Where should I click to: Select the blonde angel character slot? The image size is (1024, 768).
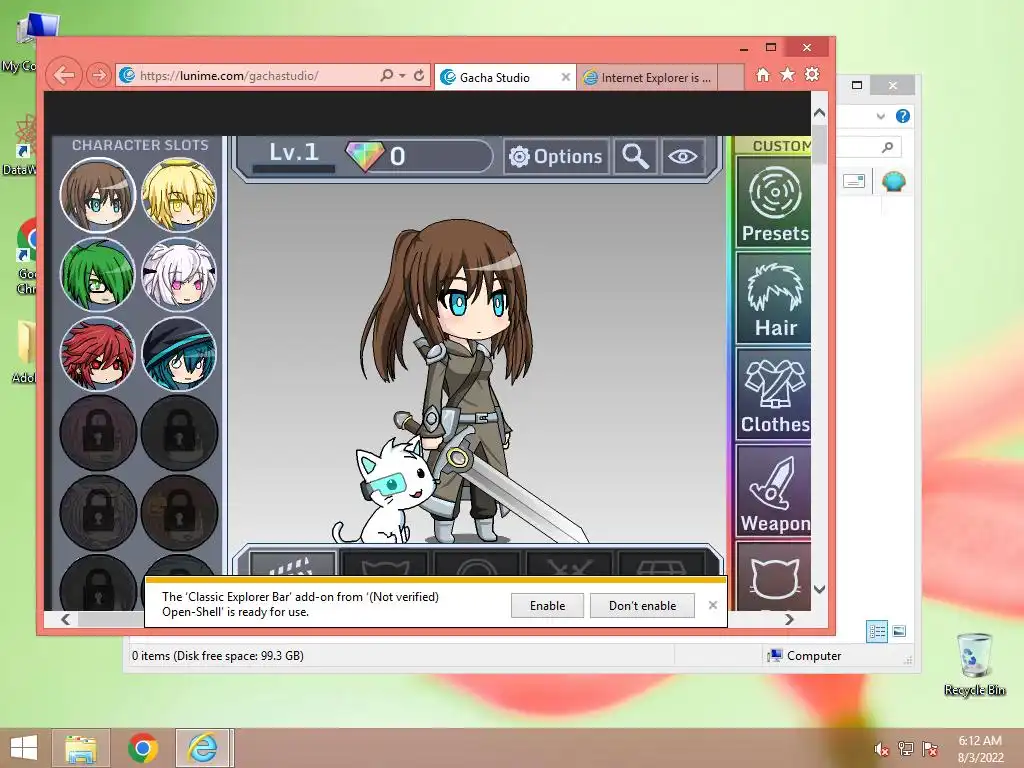pos(179,195)
